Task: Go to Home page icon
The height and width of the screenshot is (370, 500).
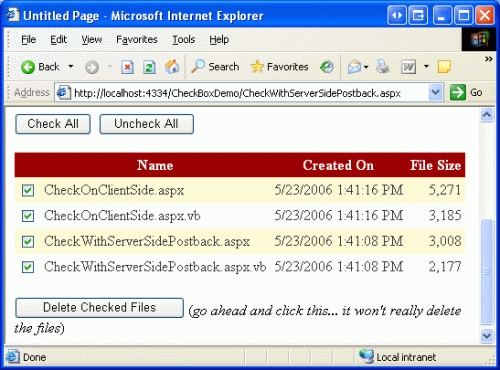Action: point(172,67)
